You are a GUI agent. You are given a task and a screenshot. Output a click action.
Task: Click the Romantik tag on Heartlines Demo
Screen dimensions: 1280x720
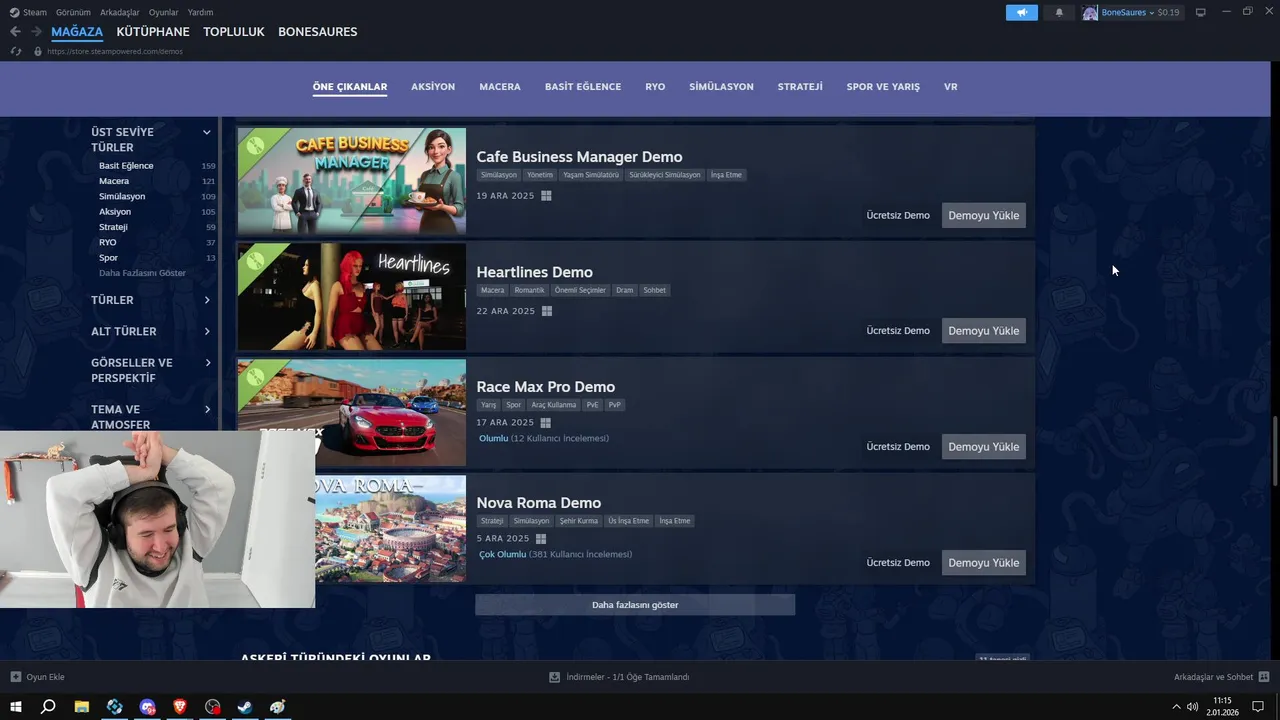tap(530, 290)
